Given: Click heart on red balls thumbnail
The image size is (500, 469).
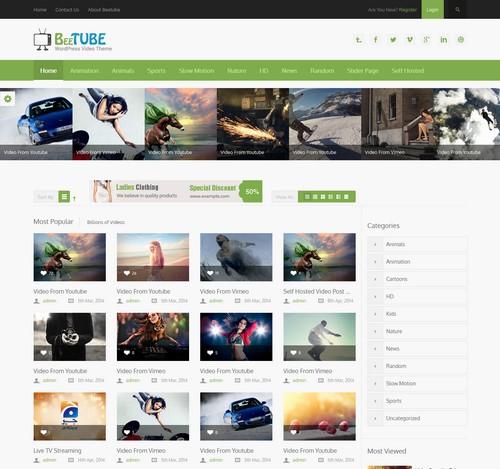Looking at the screenshot, I should (293, 432).
